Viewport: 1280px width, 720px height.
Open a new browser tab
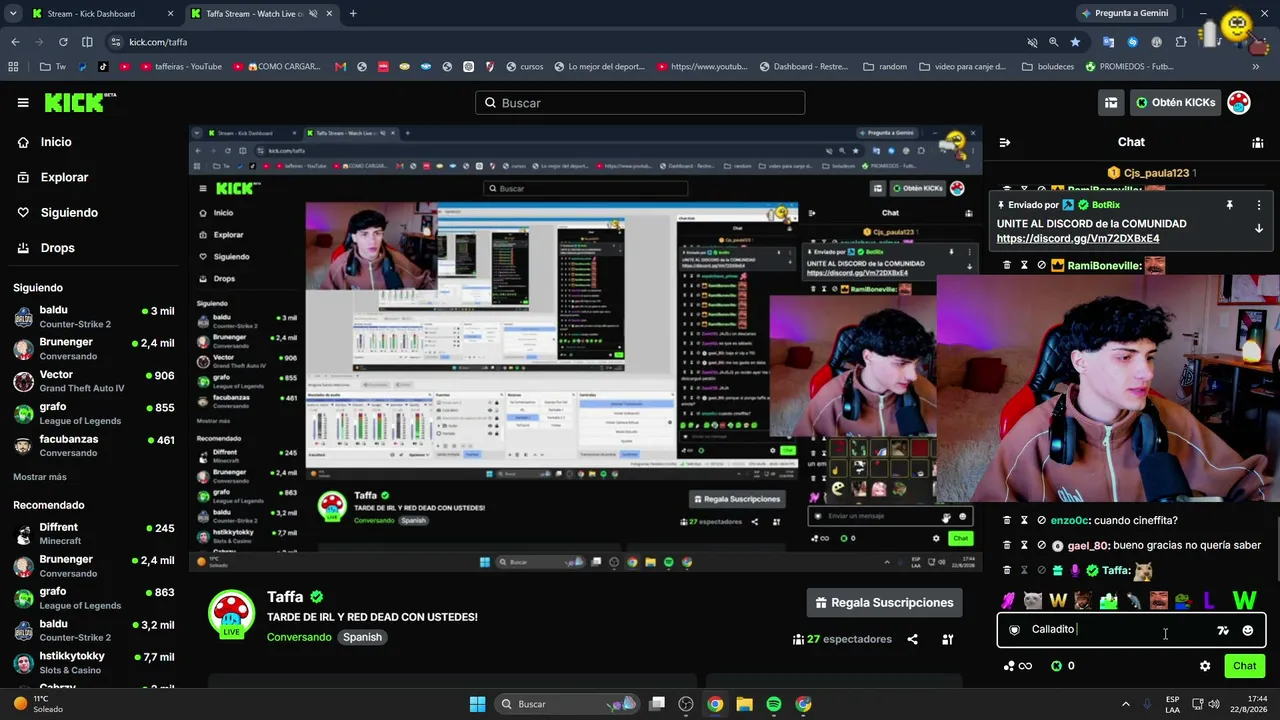pos(353,14)
